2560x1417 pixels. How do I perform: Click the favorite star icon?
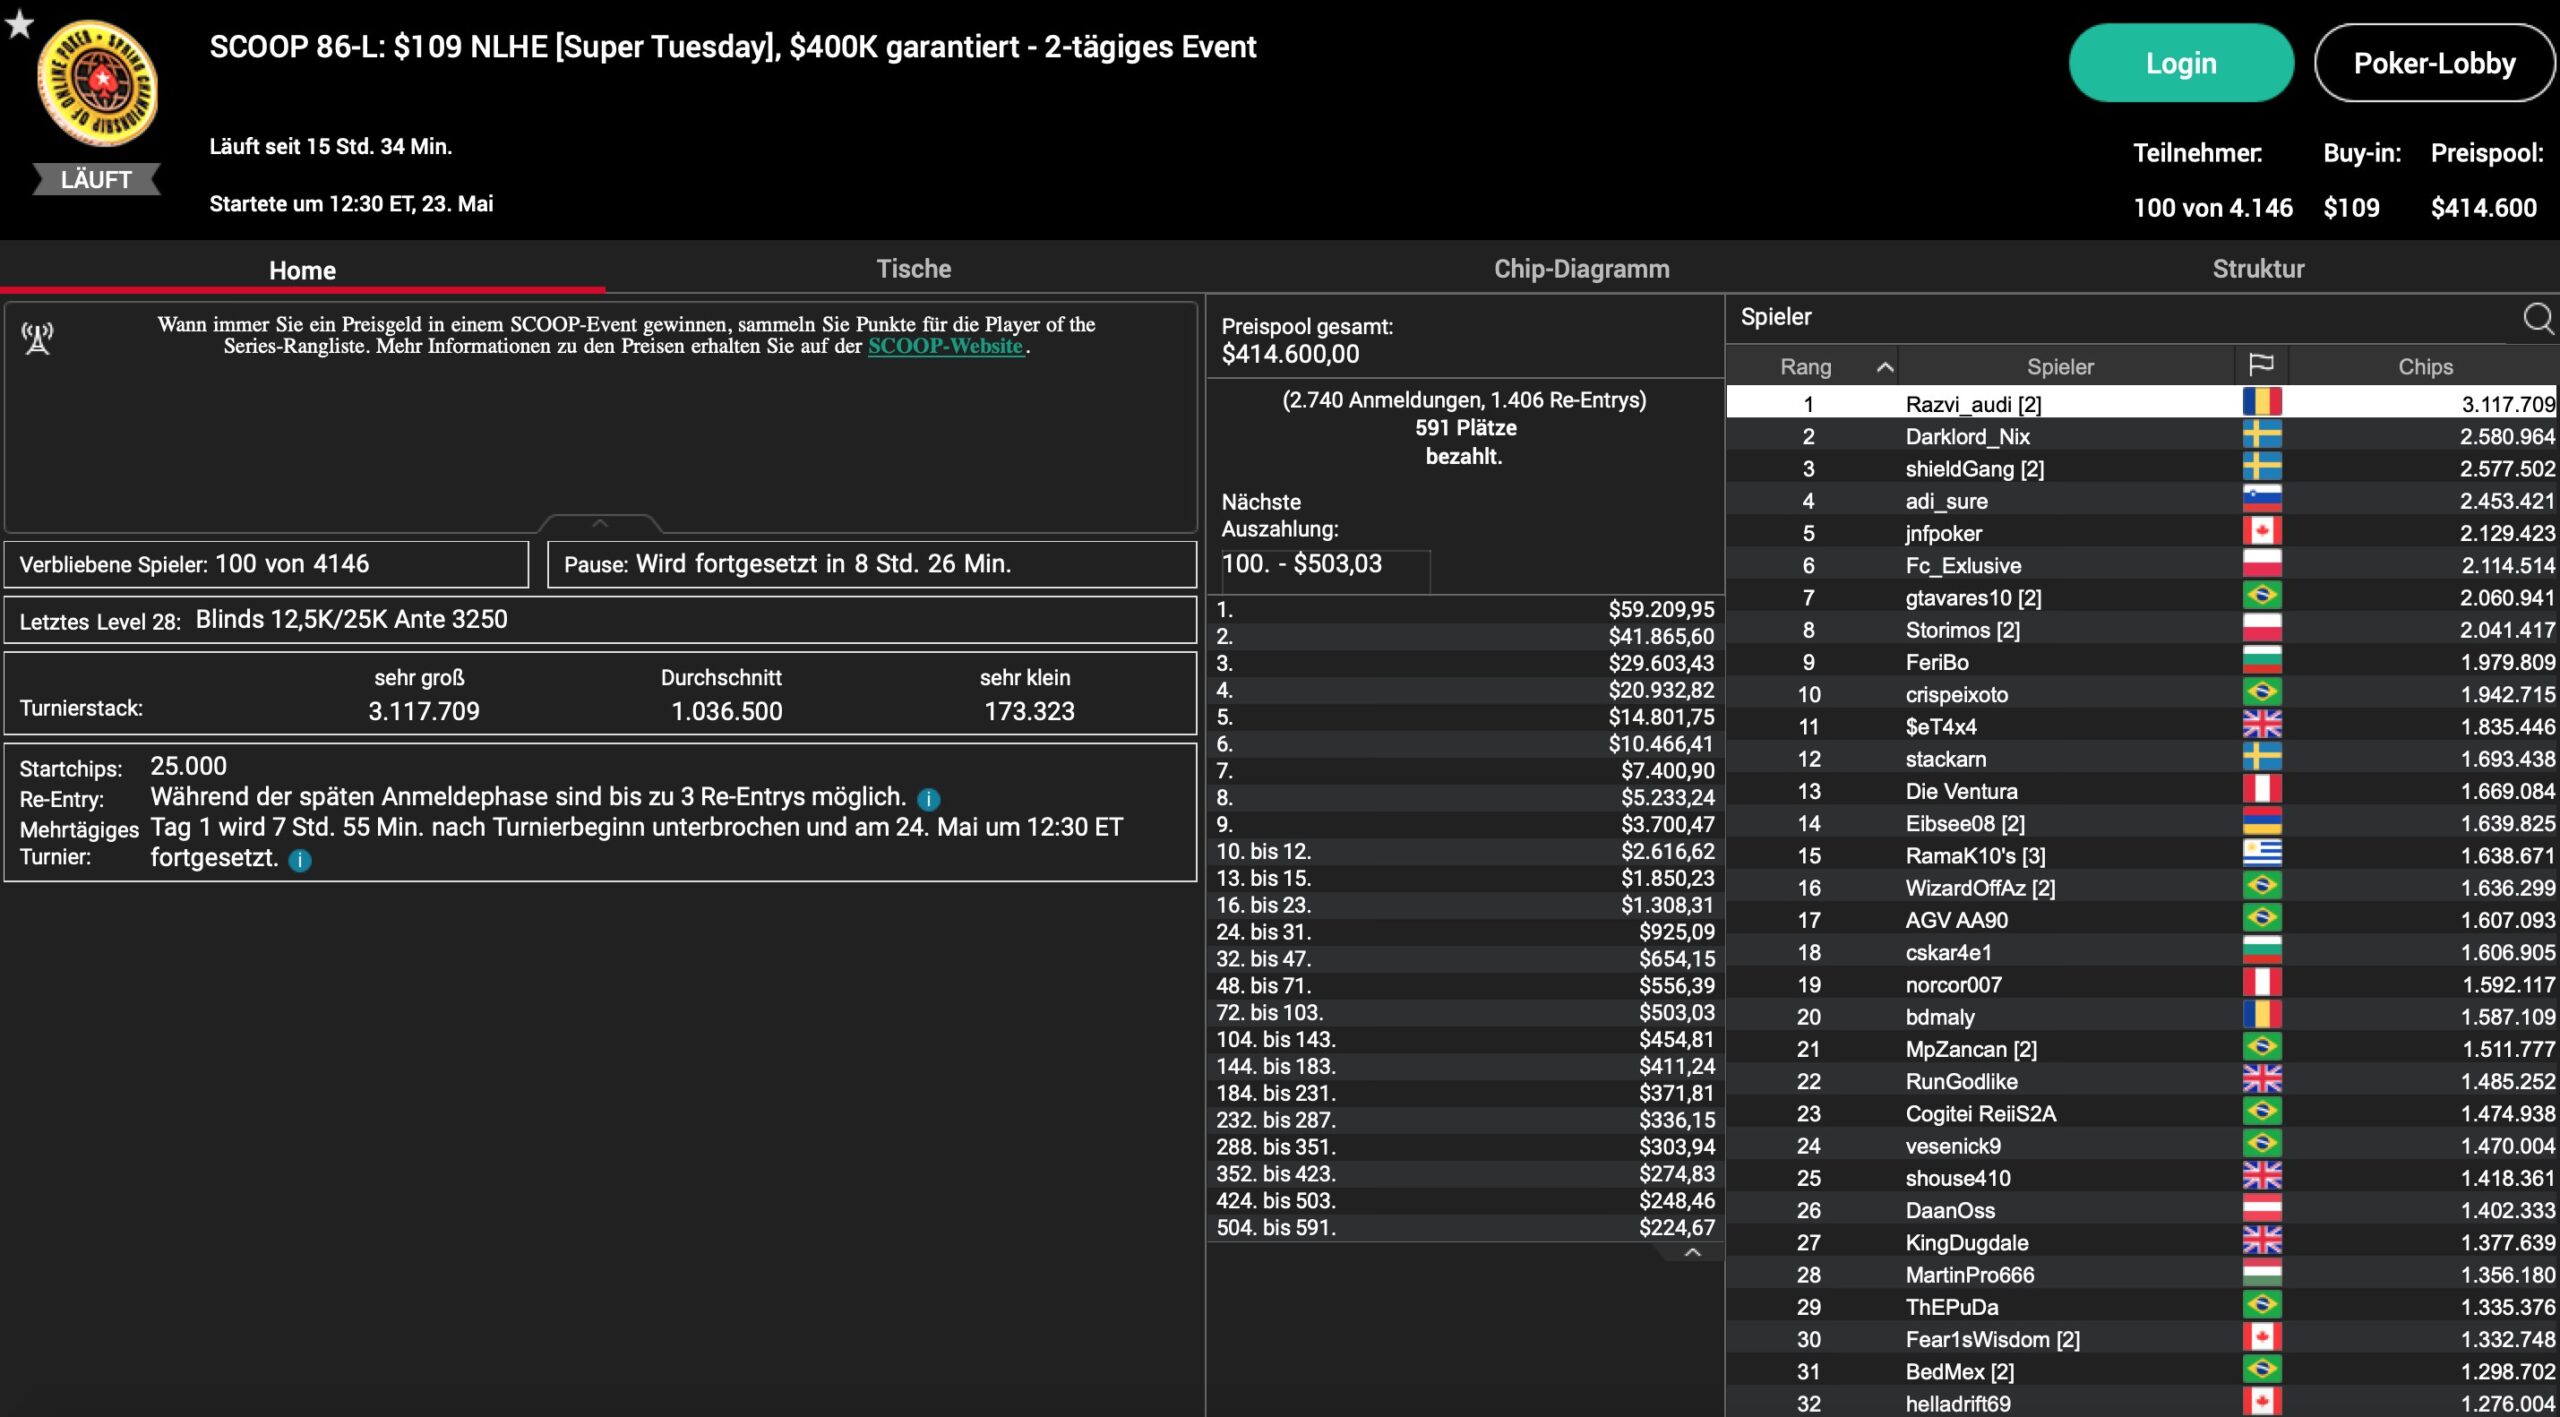19,23
